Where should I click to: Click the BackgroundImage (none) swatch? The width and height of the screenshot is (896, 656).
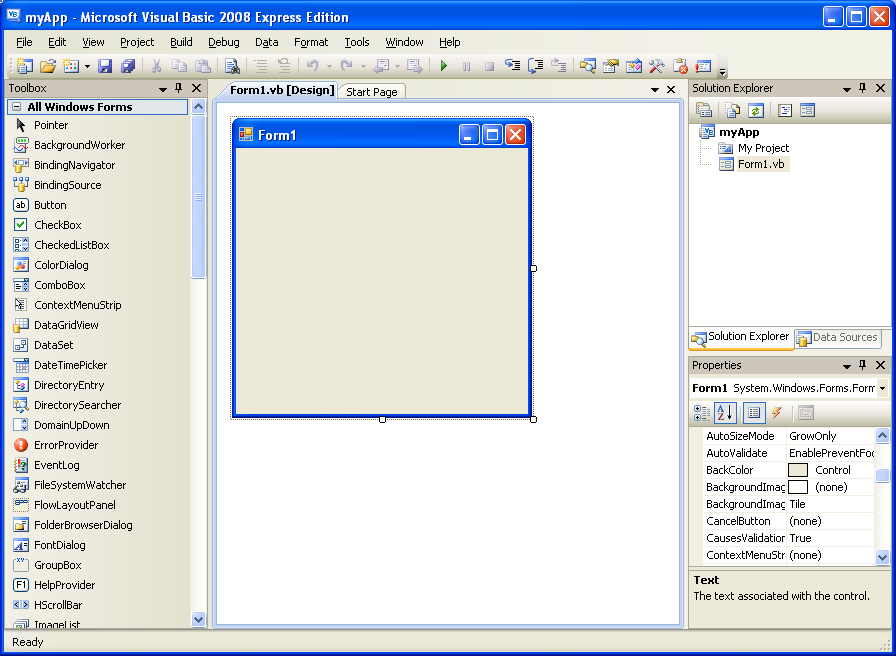tap(798, 487)
